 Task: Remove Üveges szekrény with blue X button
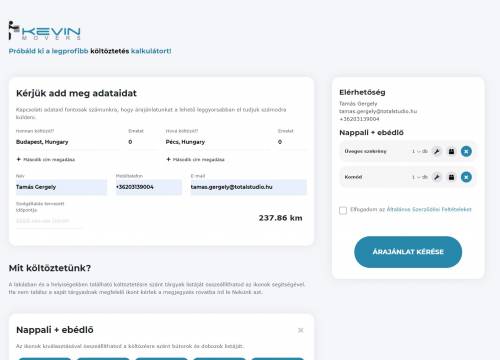coord(466,151)
